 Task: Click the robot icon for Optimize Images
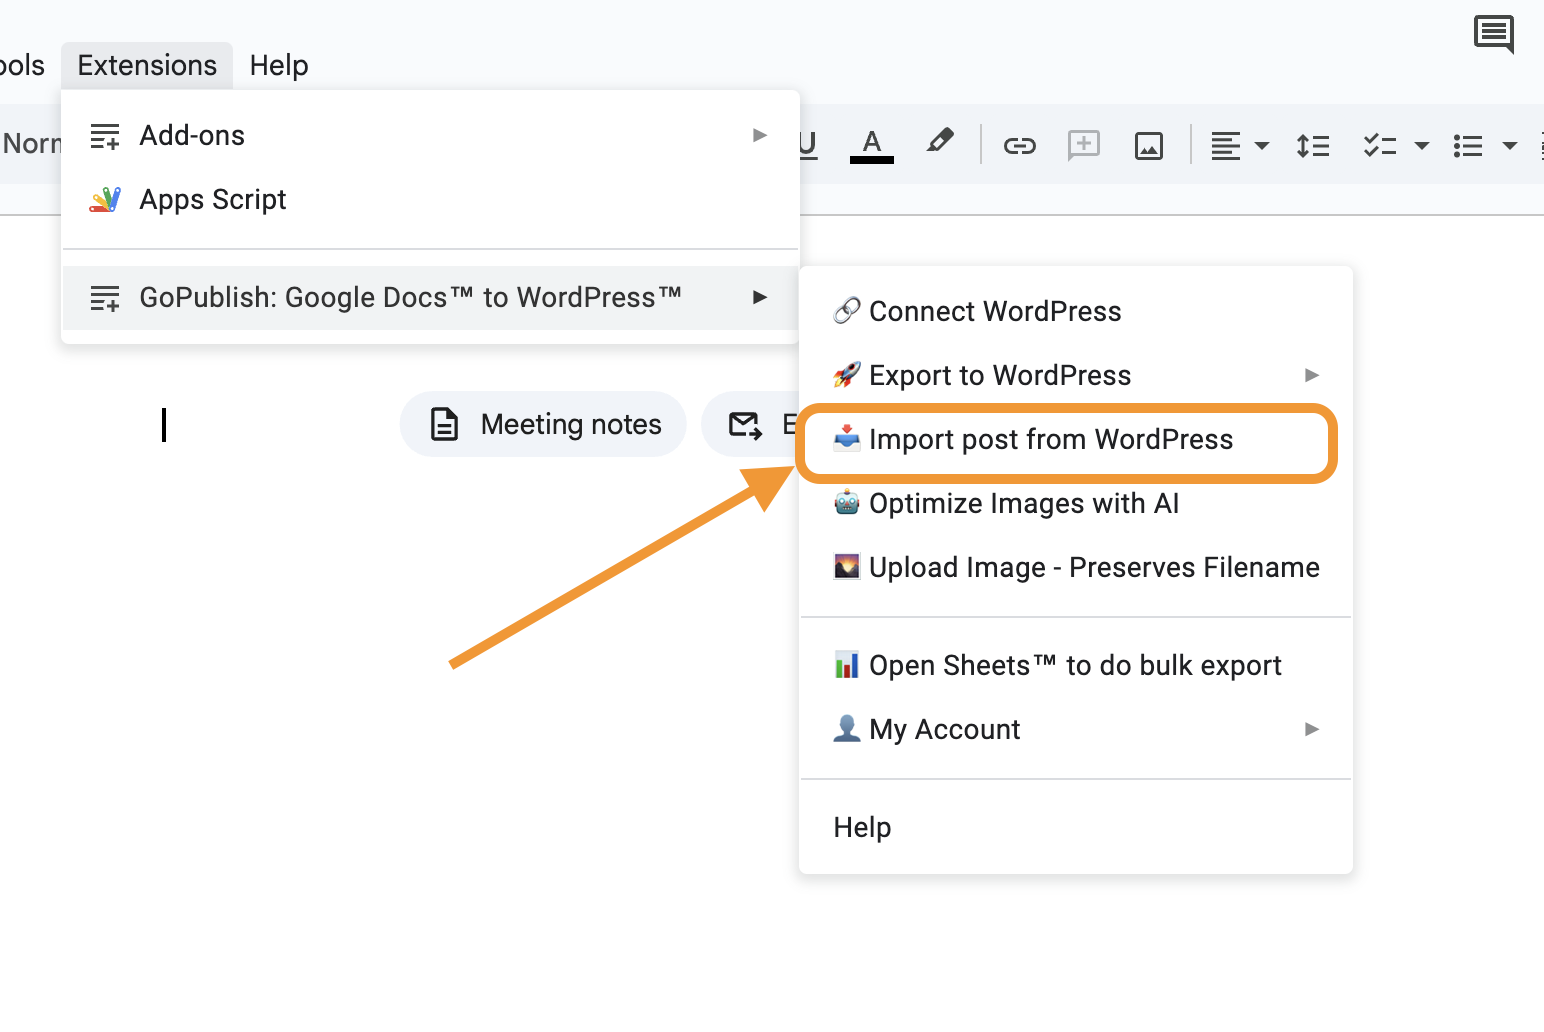click(847, 502)
